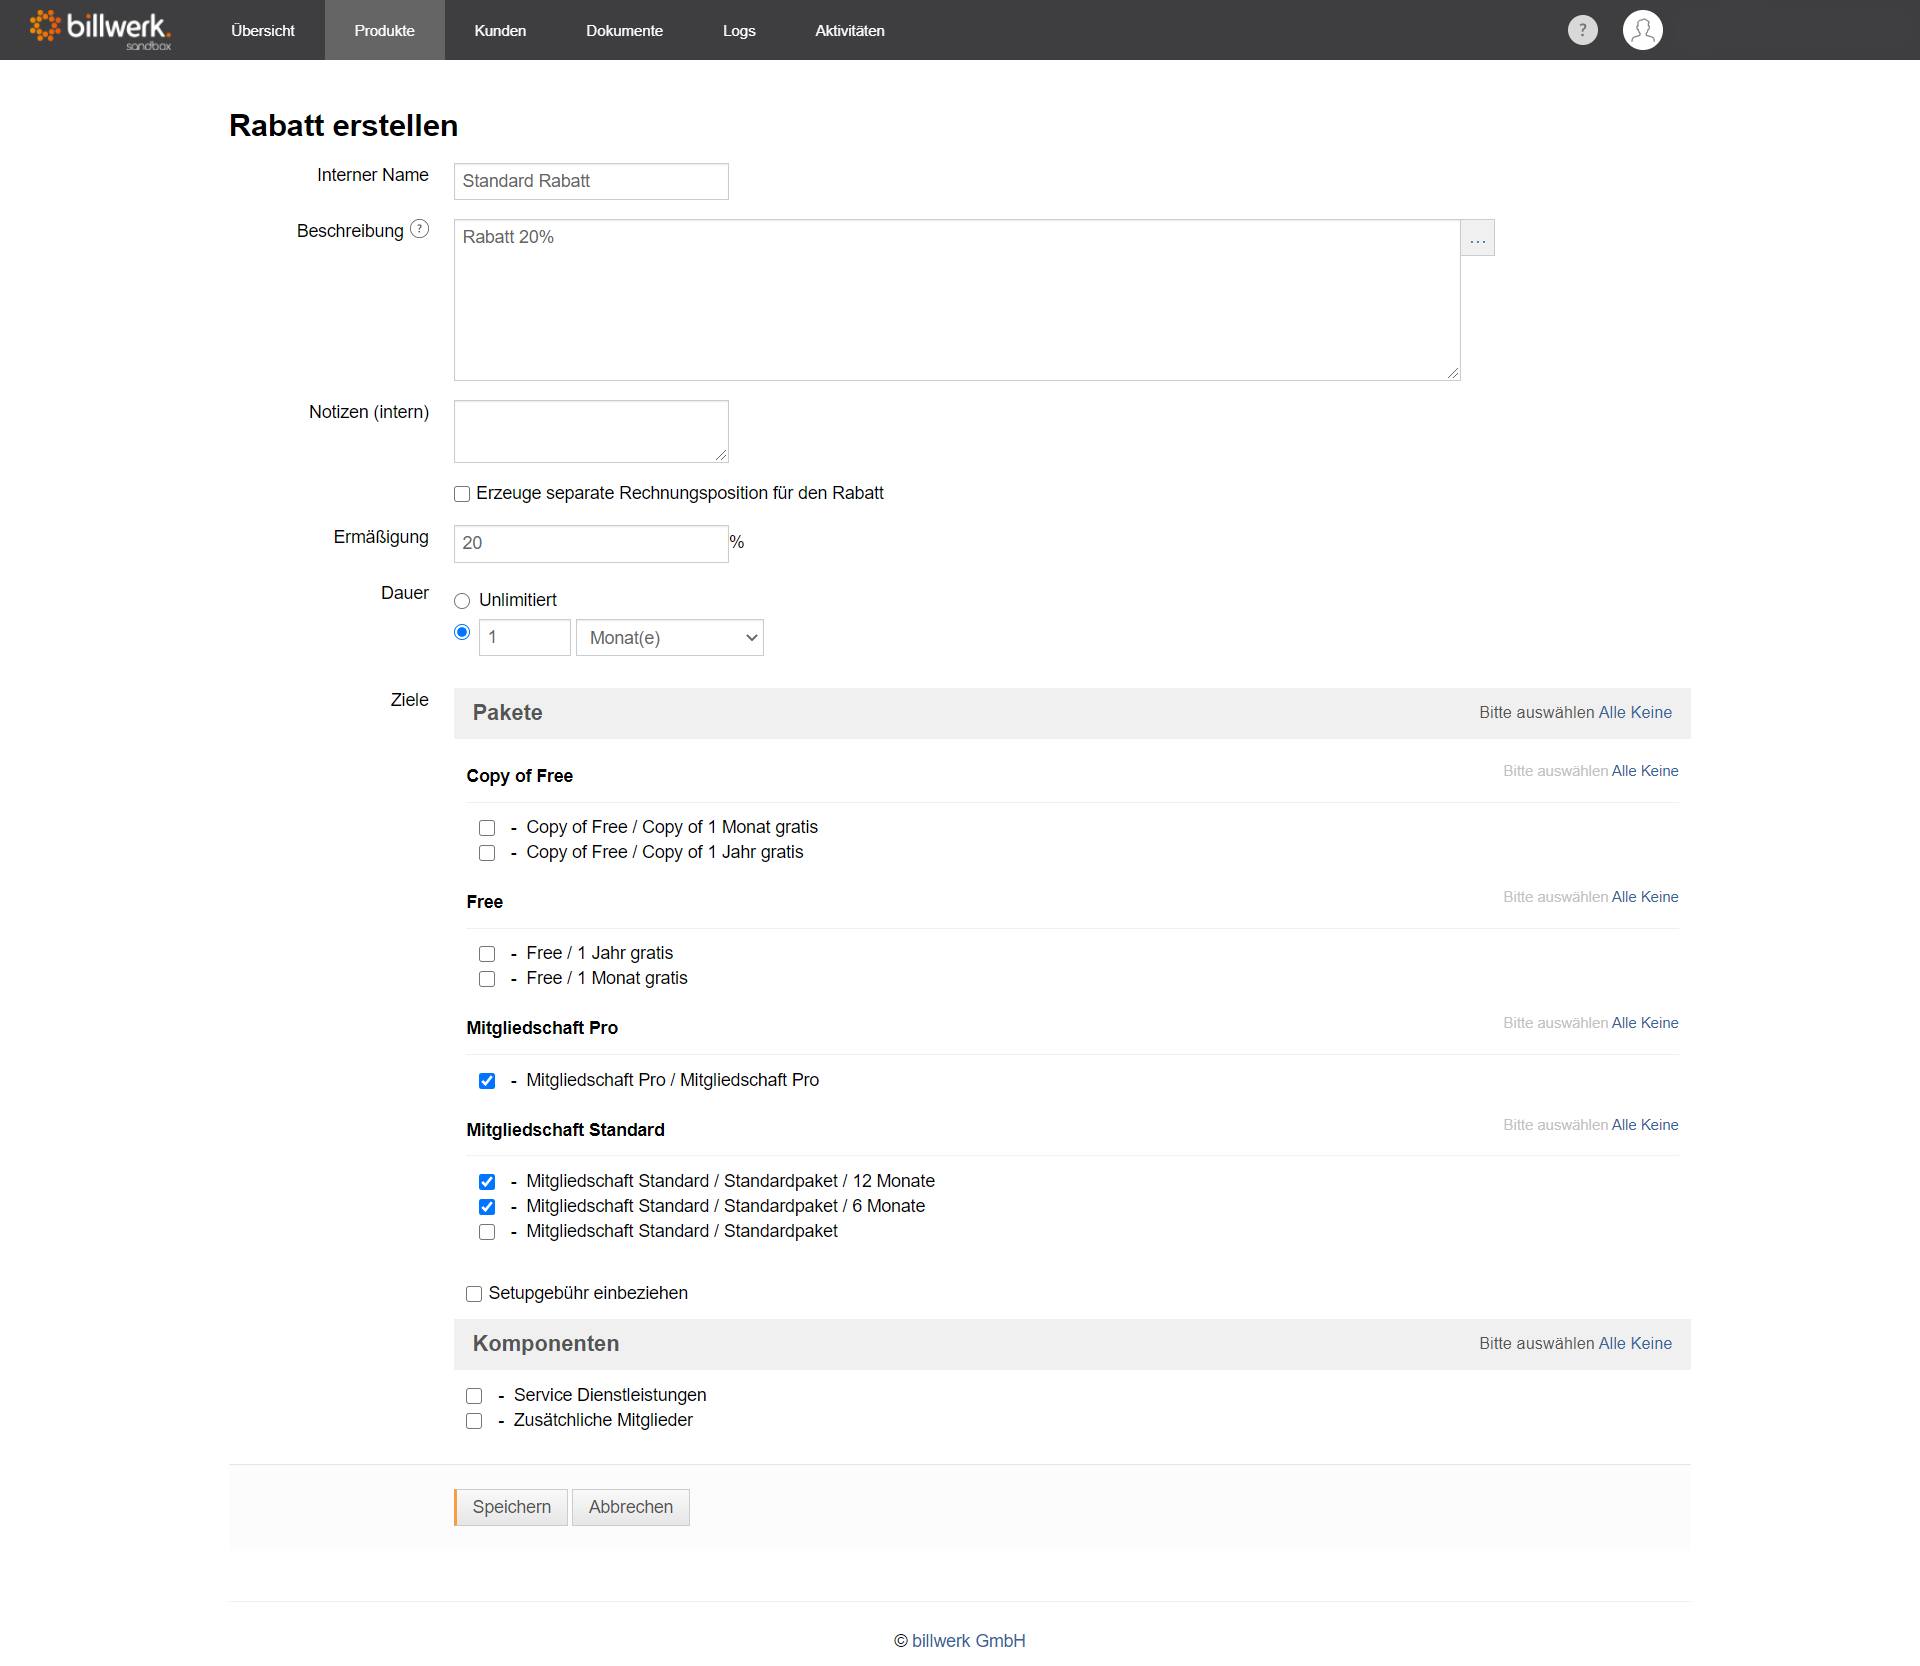Click the Speichern button
This screenshot has width=1920, height=1666.
pyautogui.click(x=511, y=1507)
